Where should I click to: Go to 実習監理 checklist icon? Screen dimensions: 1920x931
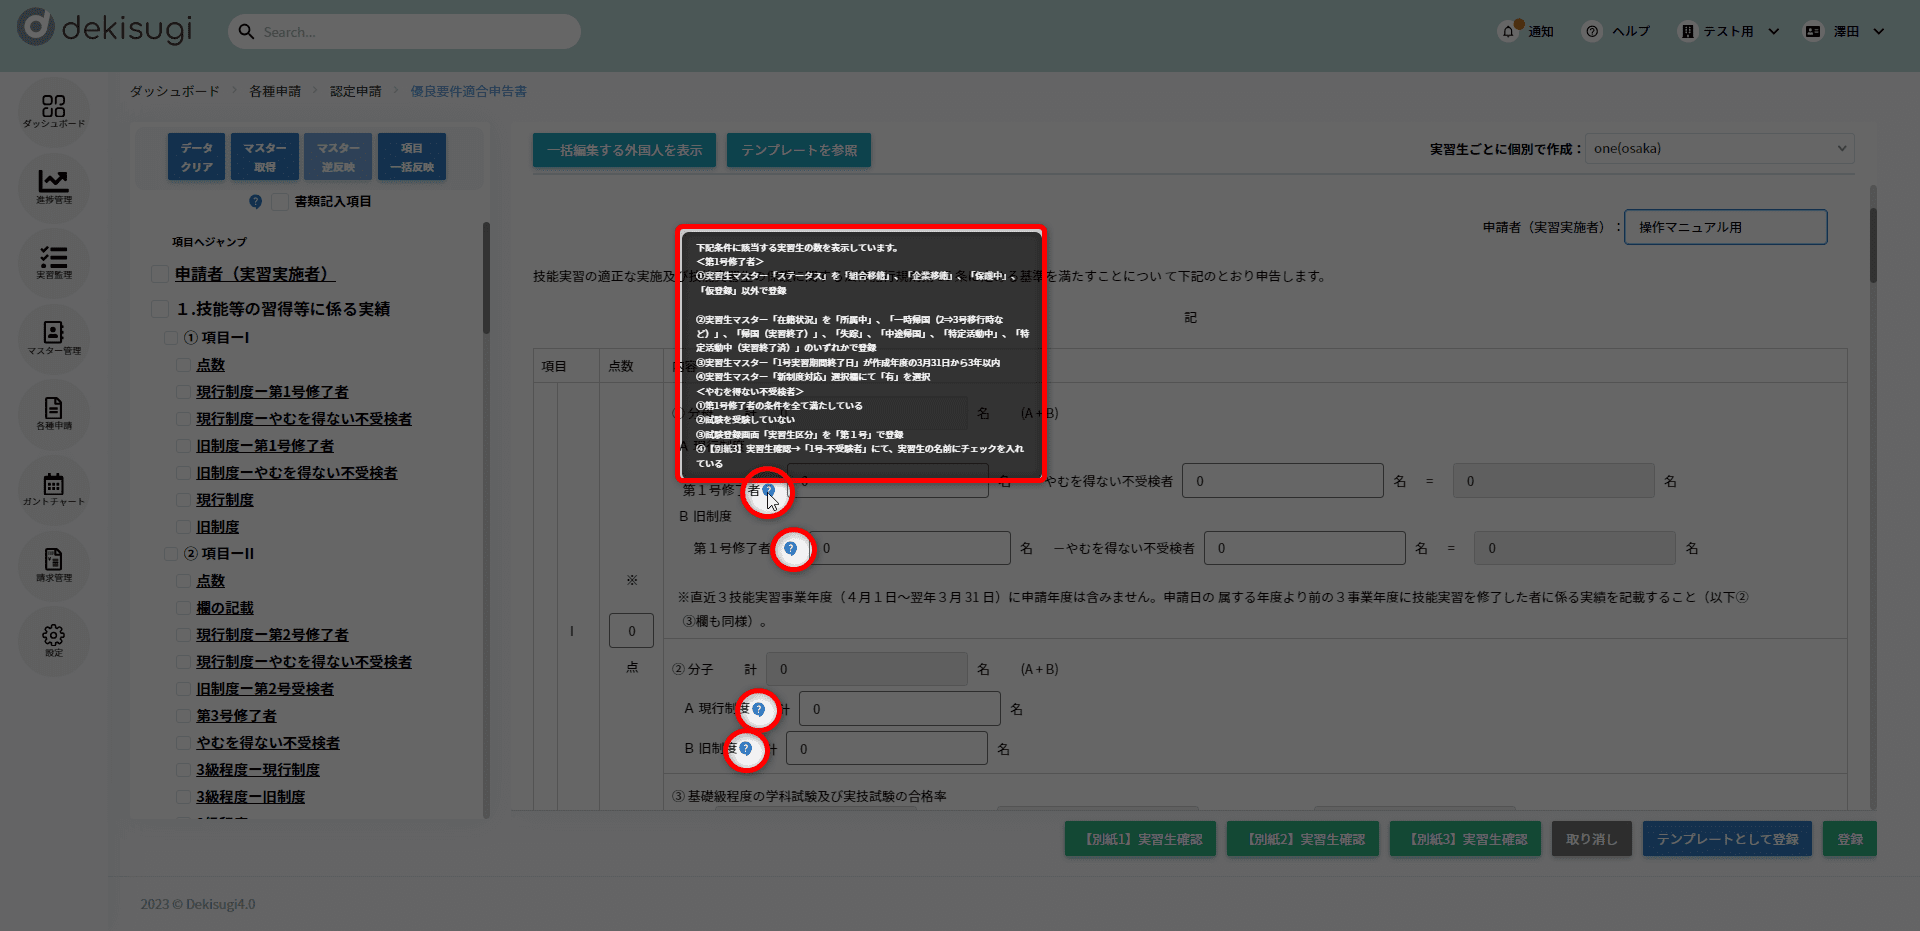pos(54,262)
